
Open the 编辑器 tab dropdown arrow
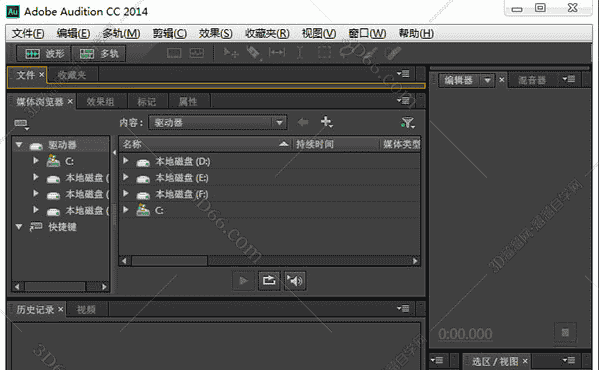click(487, 80)
